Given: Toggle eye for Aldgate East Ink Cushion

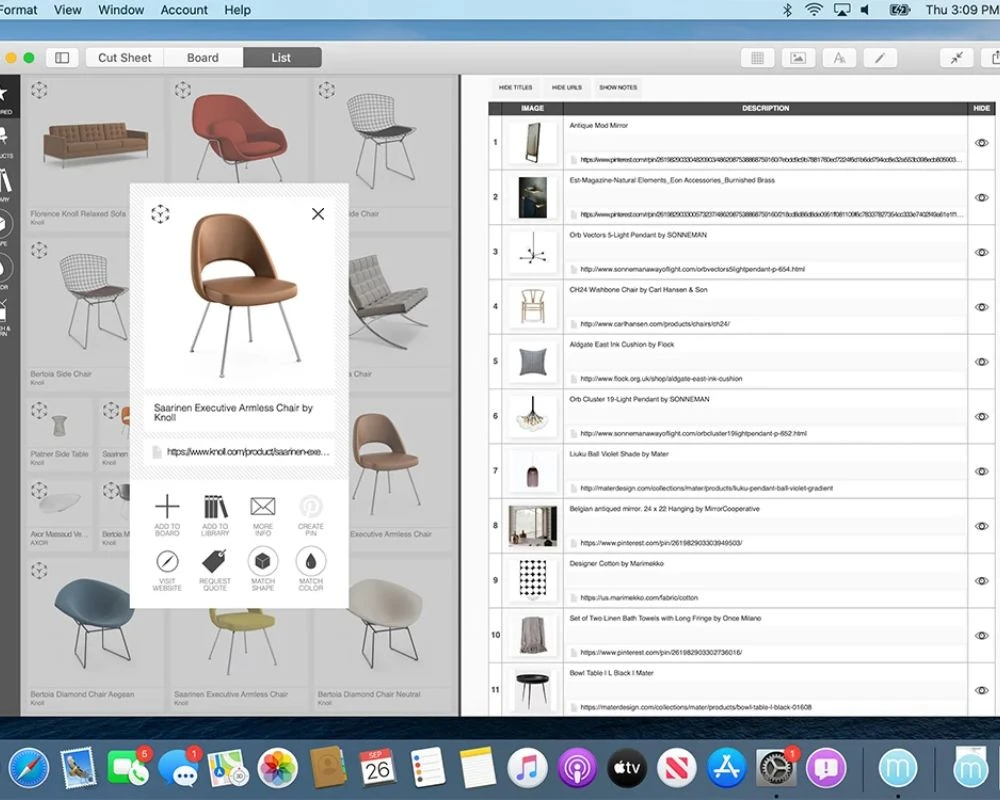Looking at the screenshot, I should [x=982, y=362].
